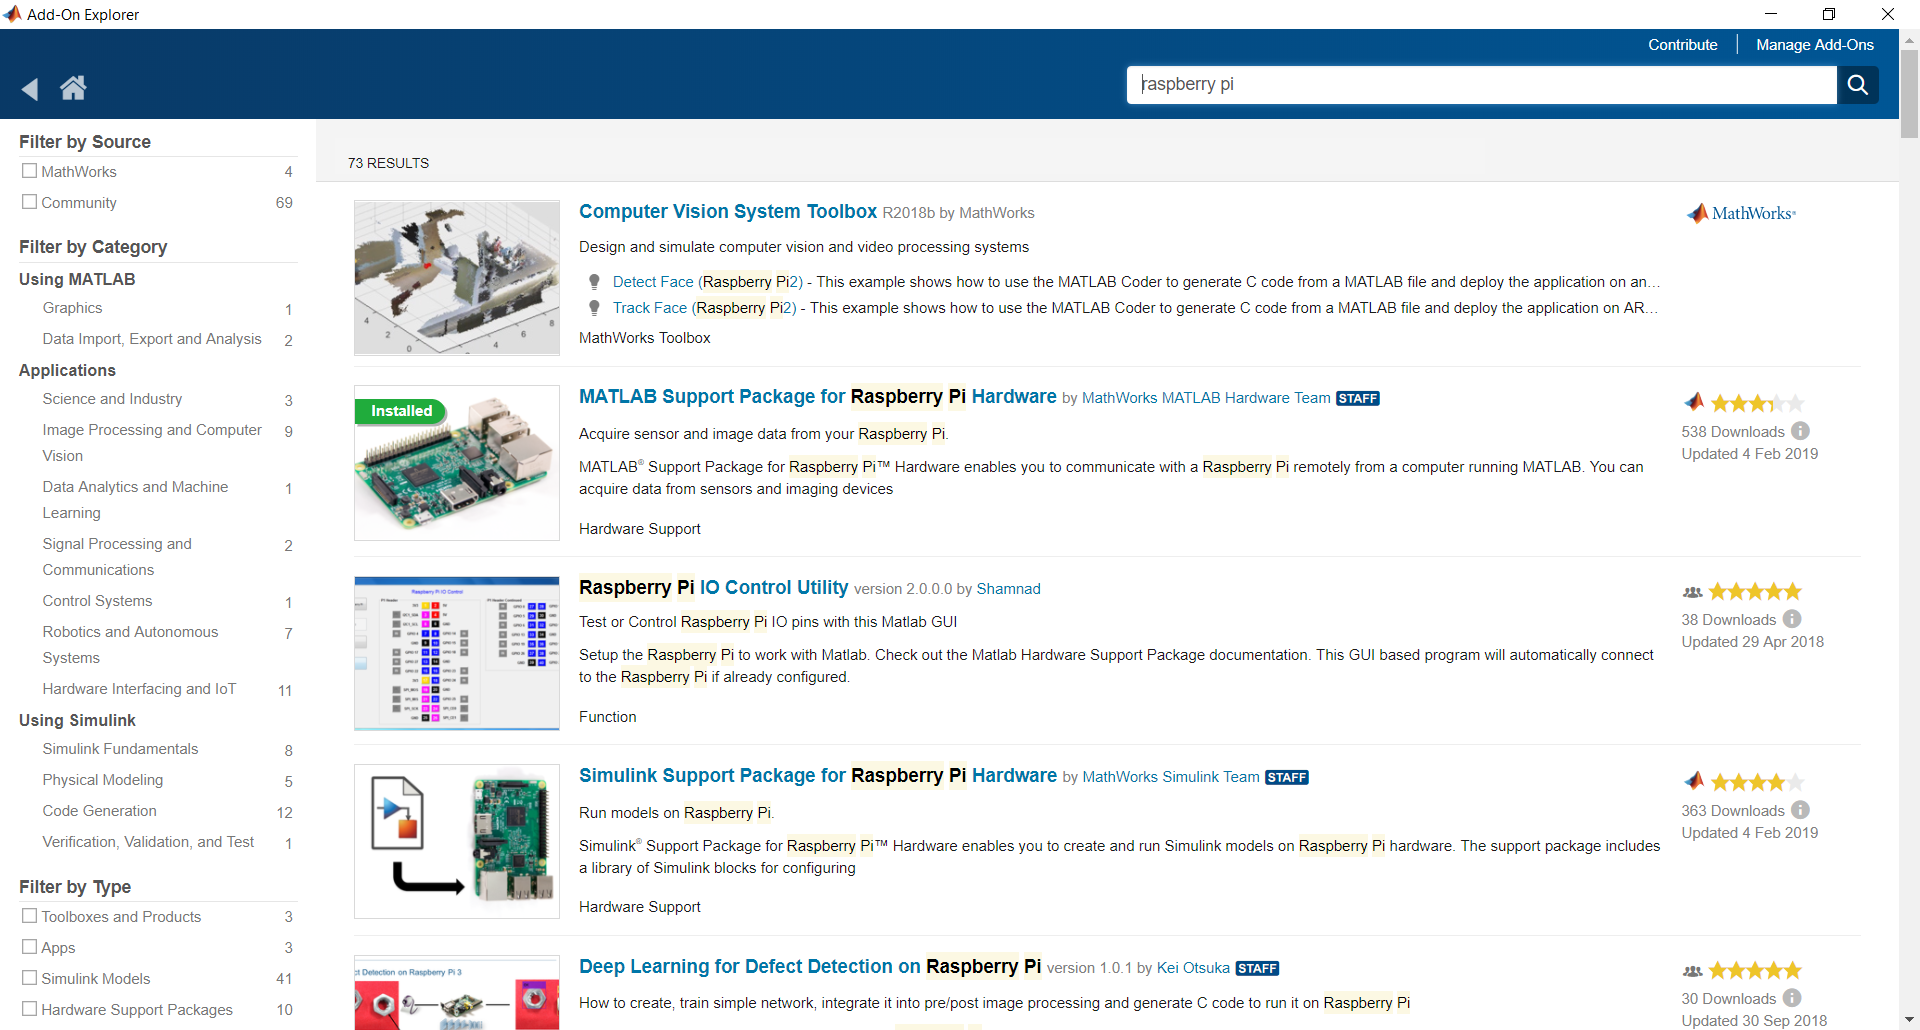
Task: Open MATLAB Support Package for Raspberry Pi Hardware
Action: [x=817, y=397]
